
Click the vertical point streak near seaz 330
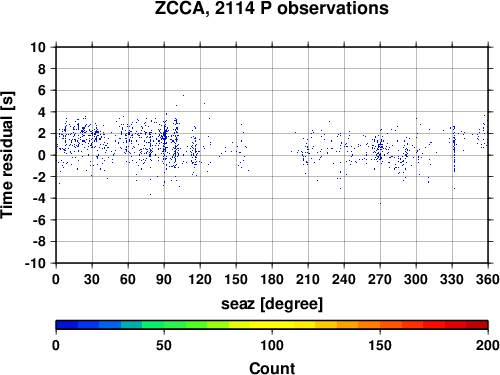coord(454,148)
